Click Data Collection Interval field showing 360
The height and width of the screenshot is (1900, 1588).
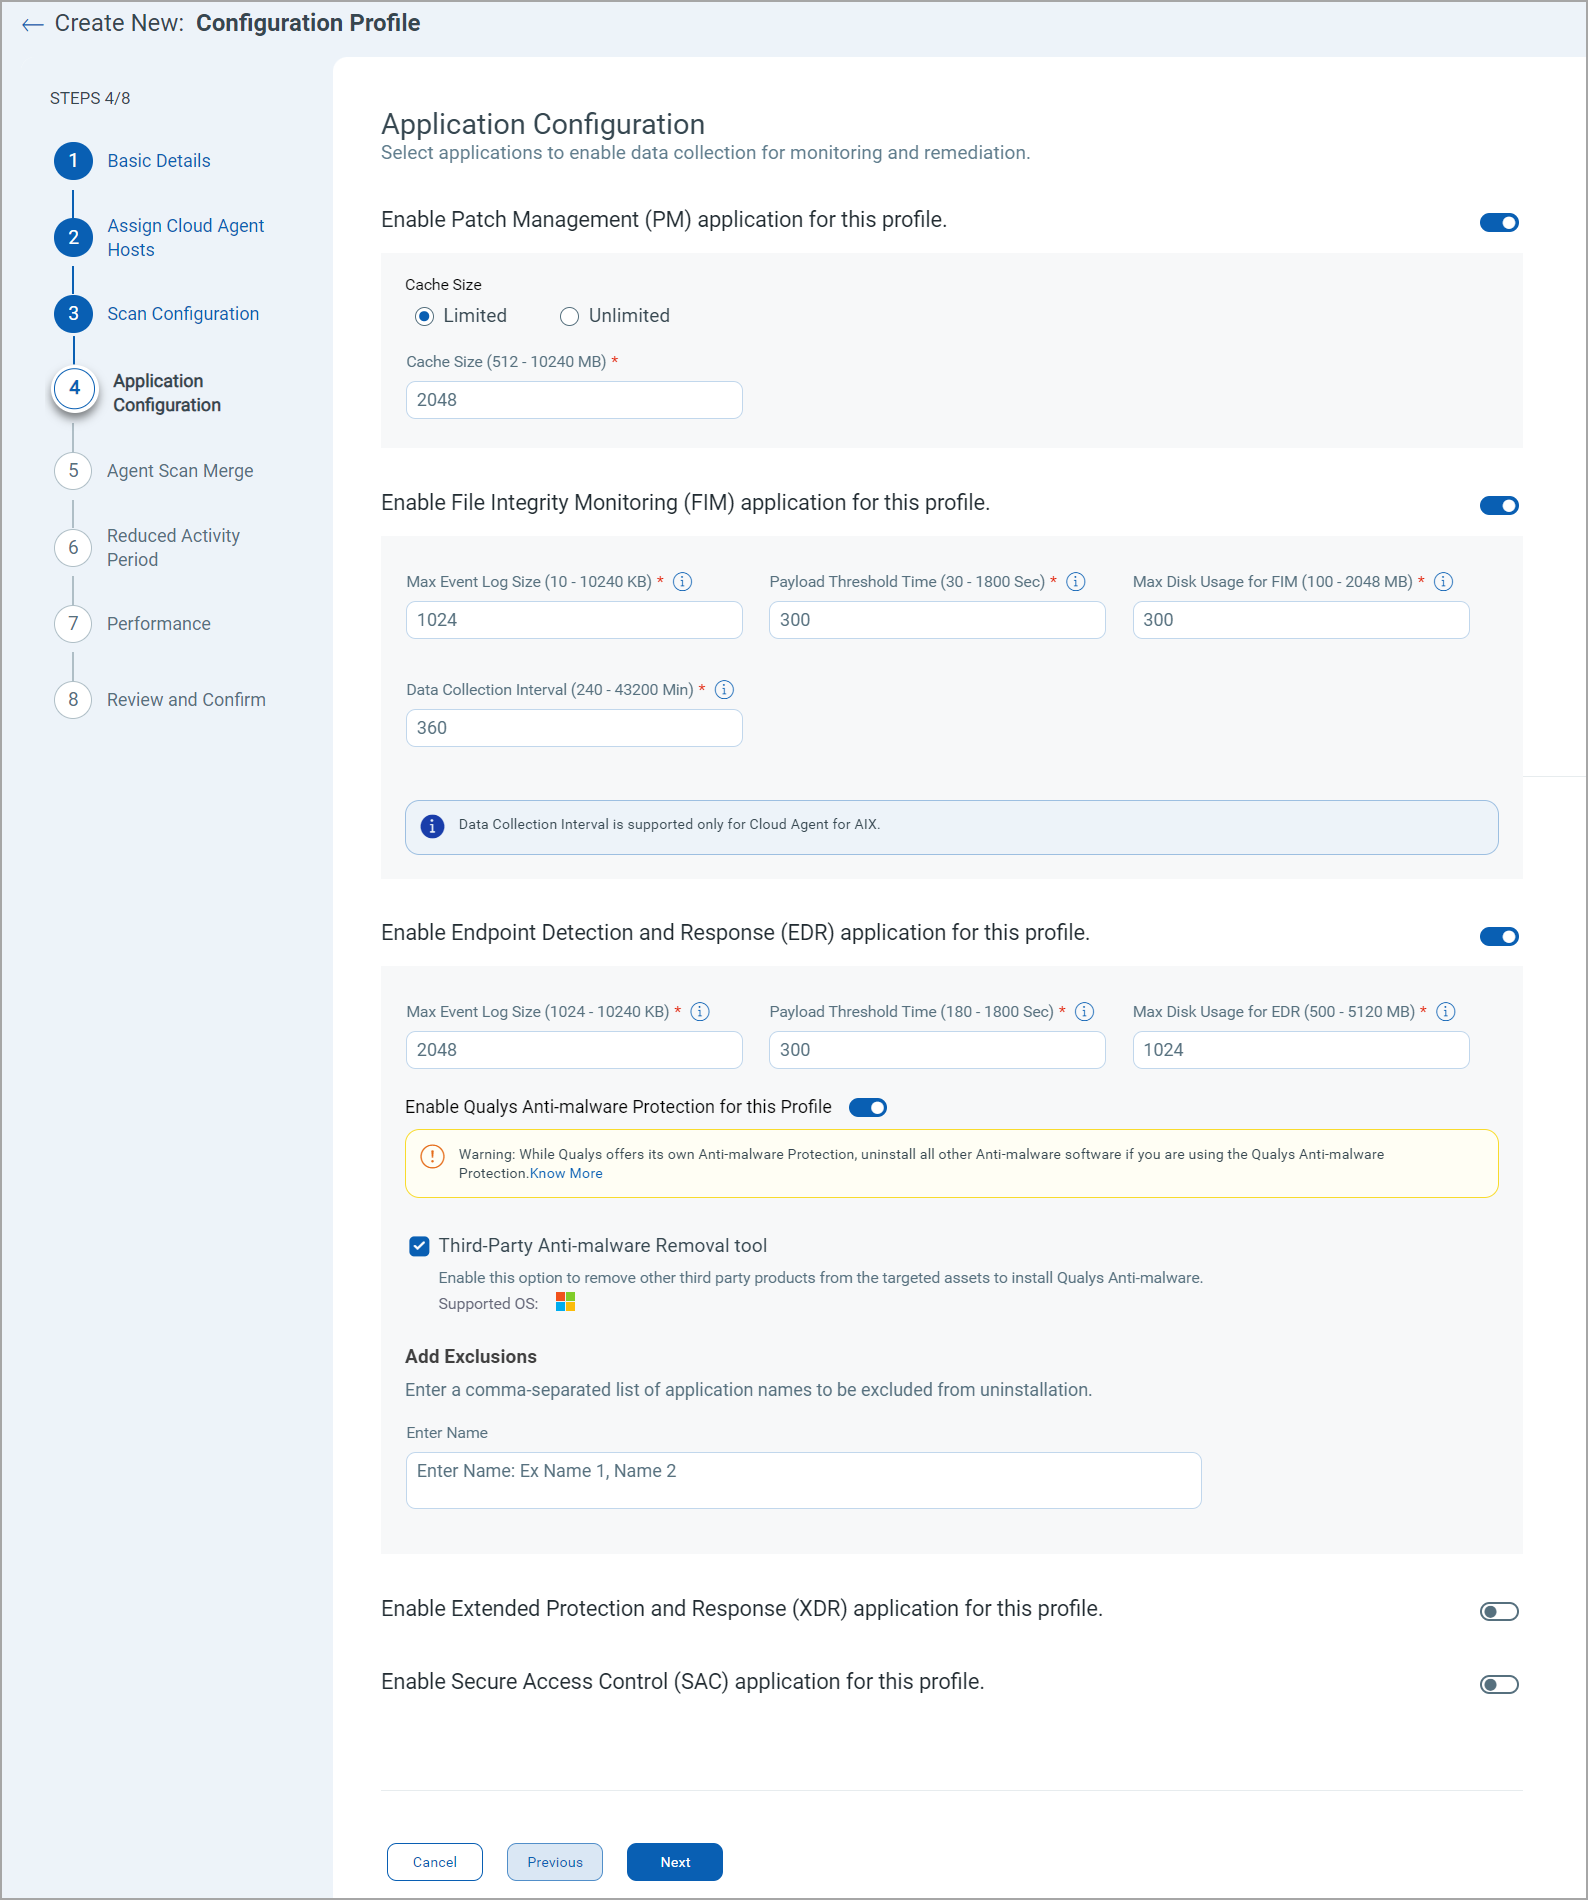point(574,728)
